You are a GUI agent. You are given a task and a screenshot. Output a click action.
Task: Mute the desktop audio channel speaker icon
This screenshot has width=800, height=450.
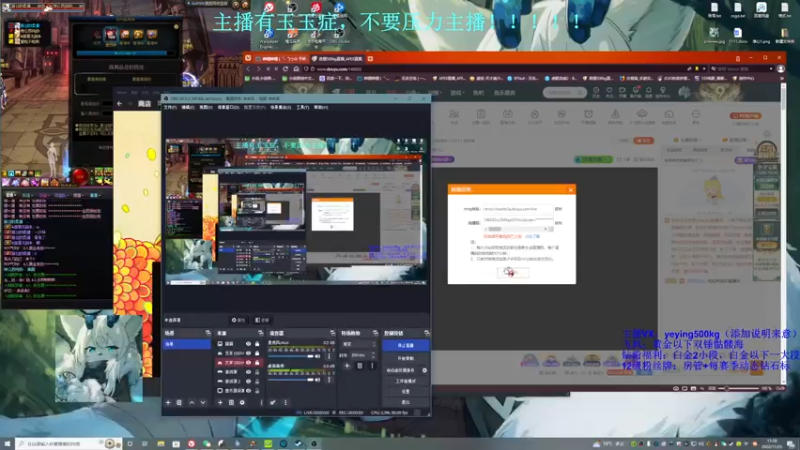(x=318, y=380)
